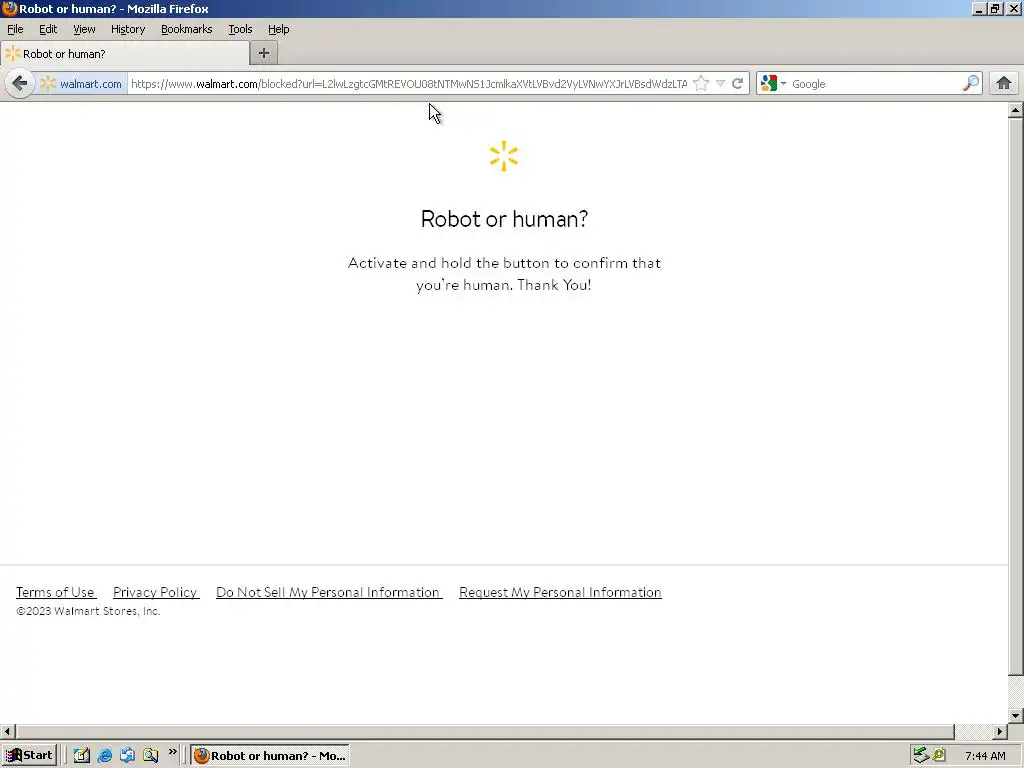Click the vertical scrollbar up arrow

(1016, 110)
